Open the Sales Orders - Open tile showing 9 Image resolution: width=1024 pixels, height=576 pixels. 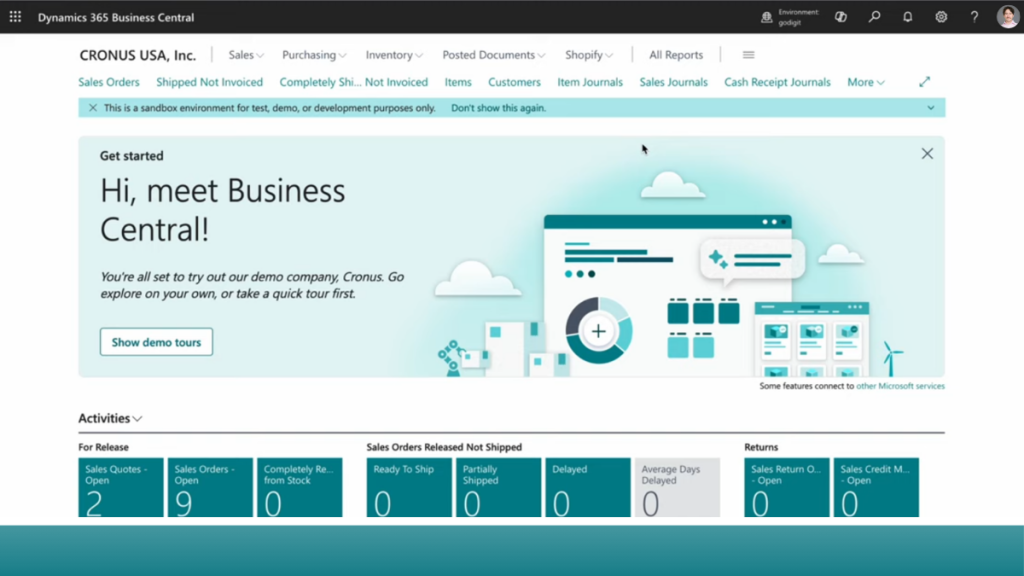click(209, 488)
